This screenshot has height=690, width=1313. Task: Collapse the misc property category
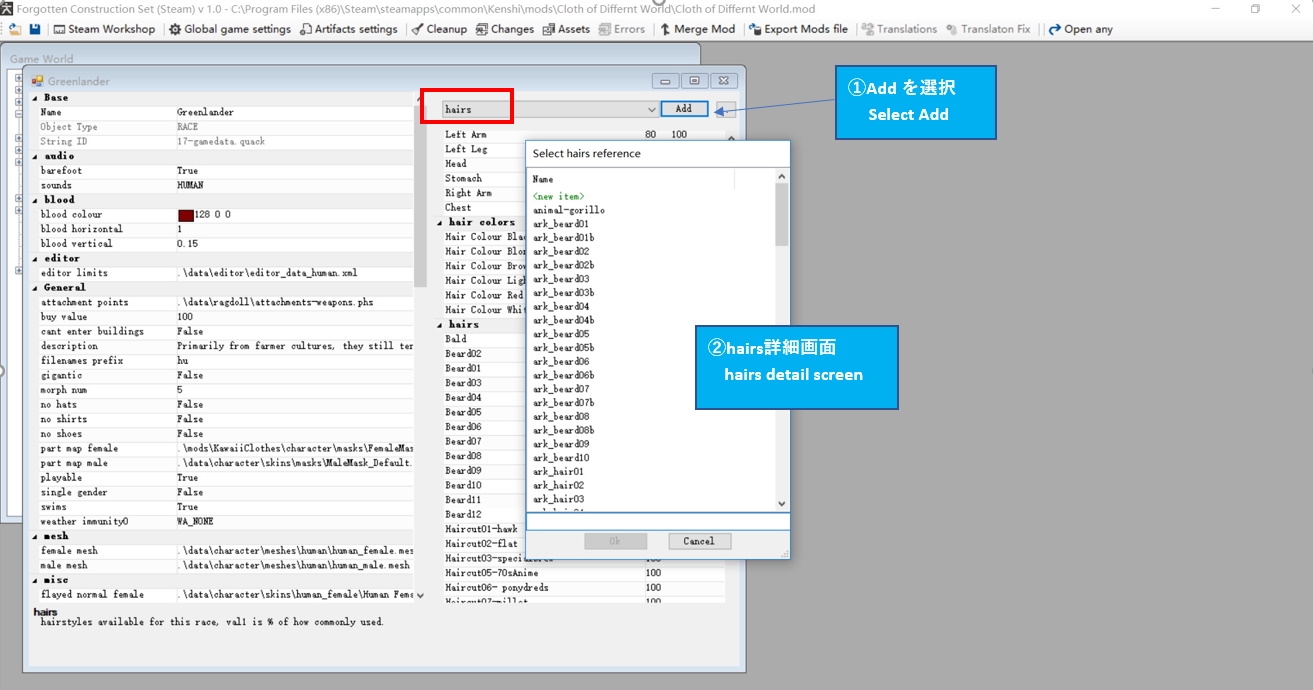coord(35,580)
